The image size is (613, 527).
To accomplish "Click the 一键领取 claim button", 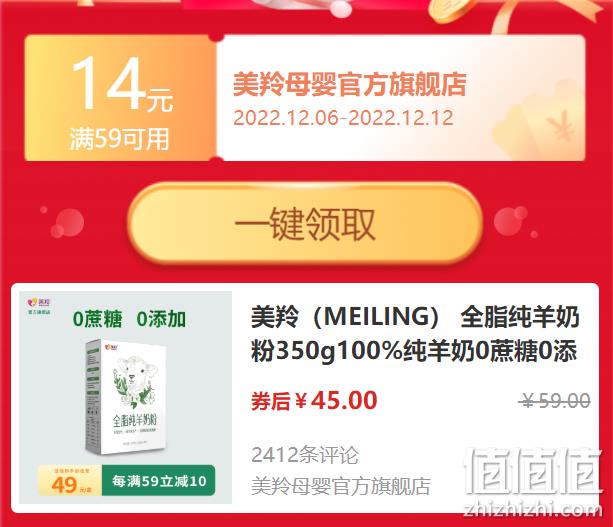I will [305, 224].
